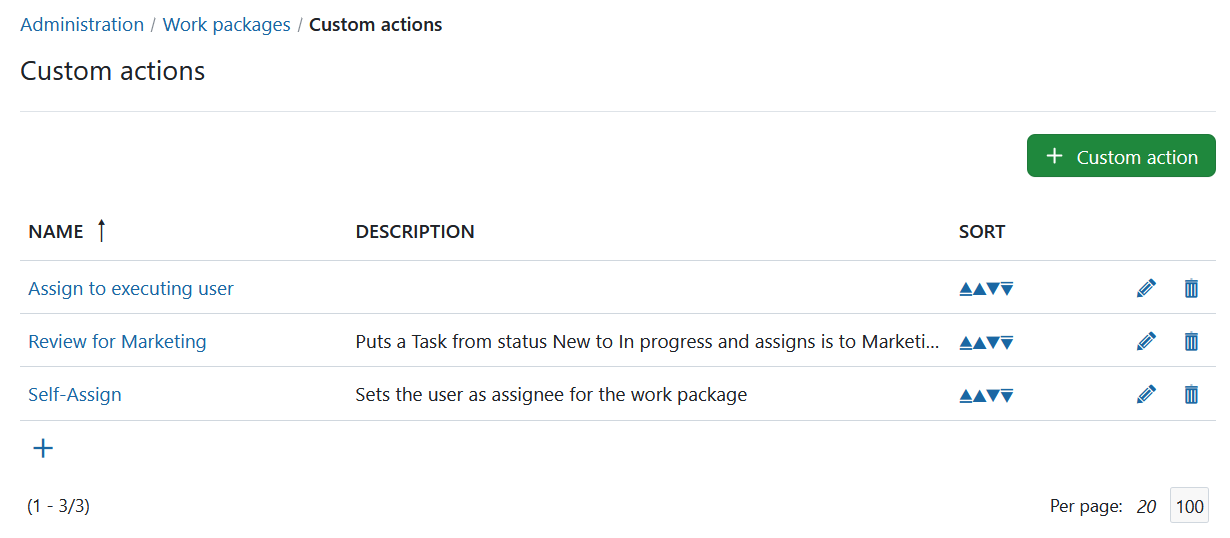
Task: Move Assign to executing user down one
Action: click(x=994, y=289)
